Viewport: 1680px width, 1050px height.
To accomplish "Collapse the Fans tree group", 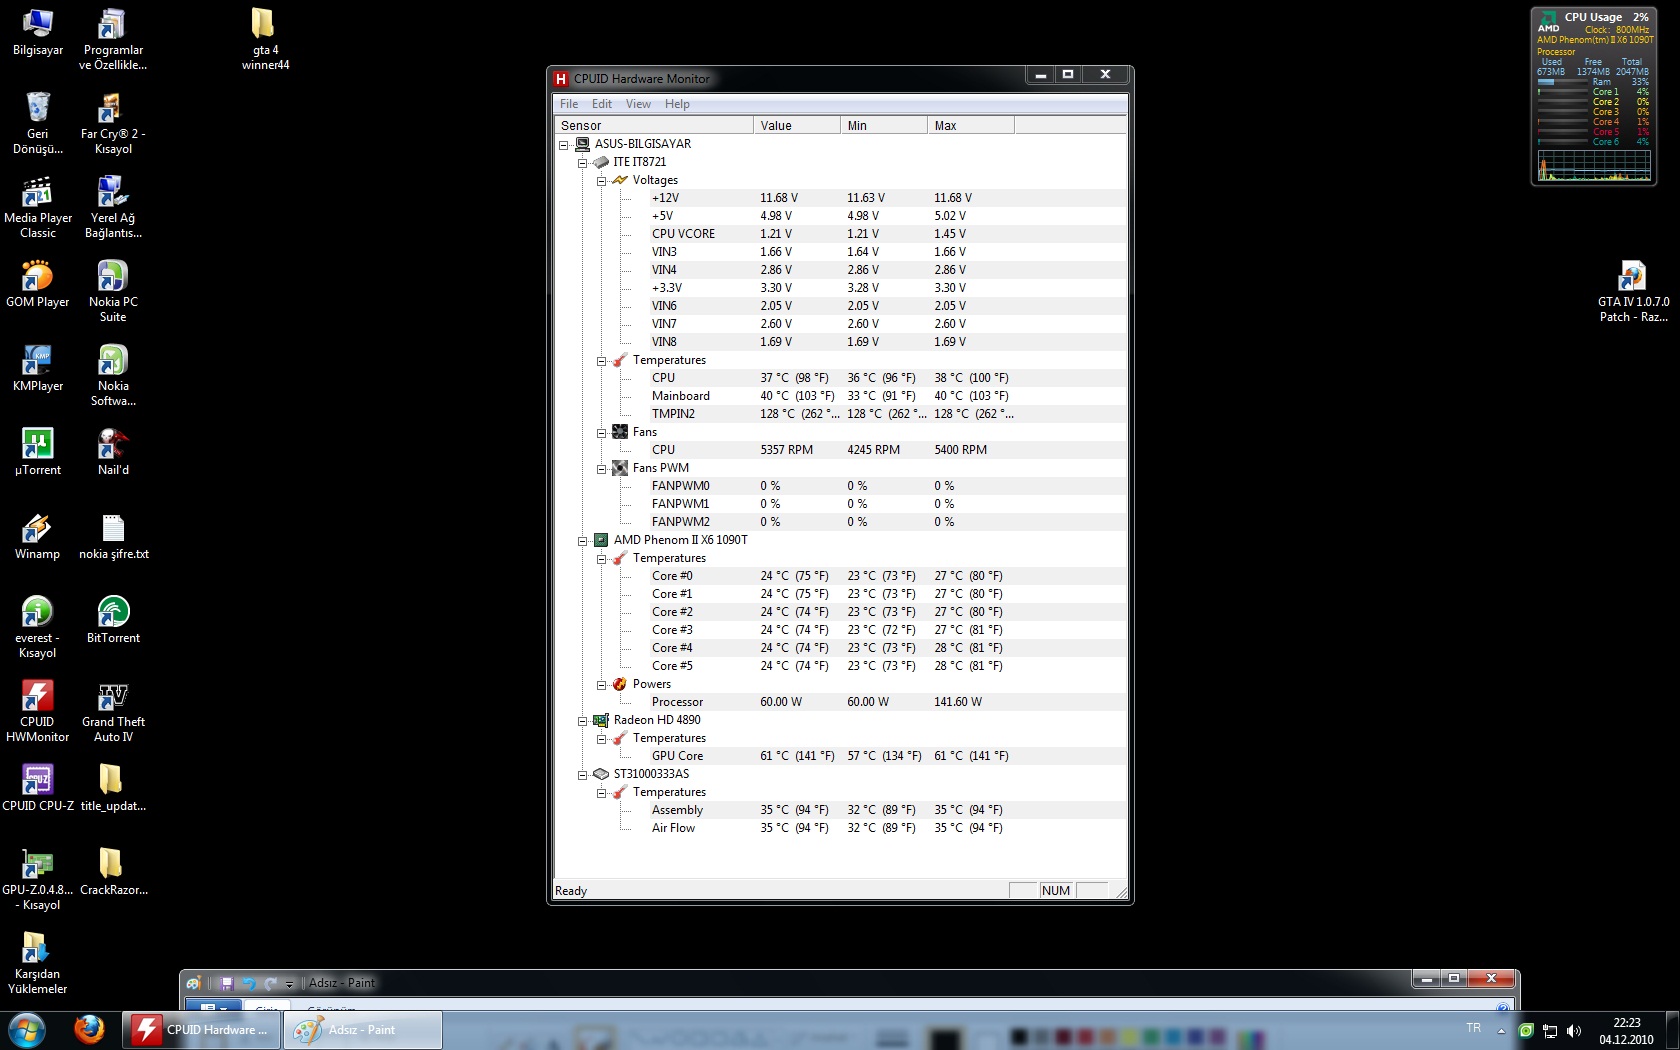I will click(x=602, y=433).
